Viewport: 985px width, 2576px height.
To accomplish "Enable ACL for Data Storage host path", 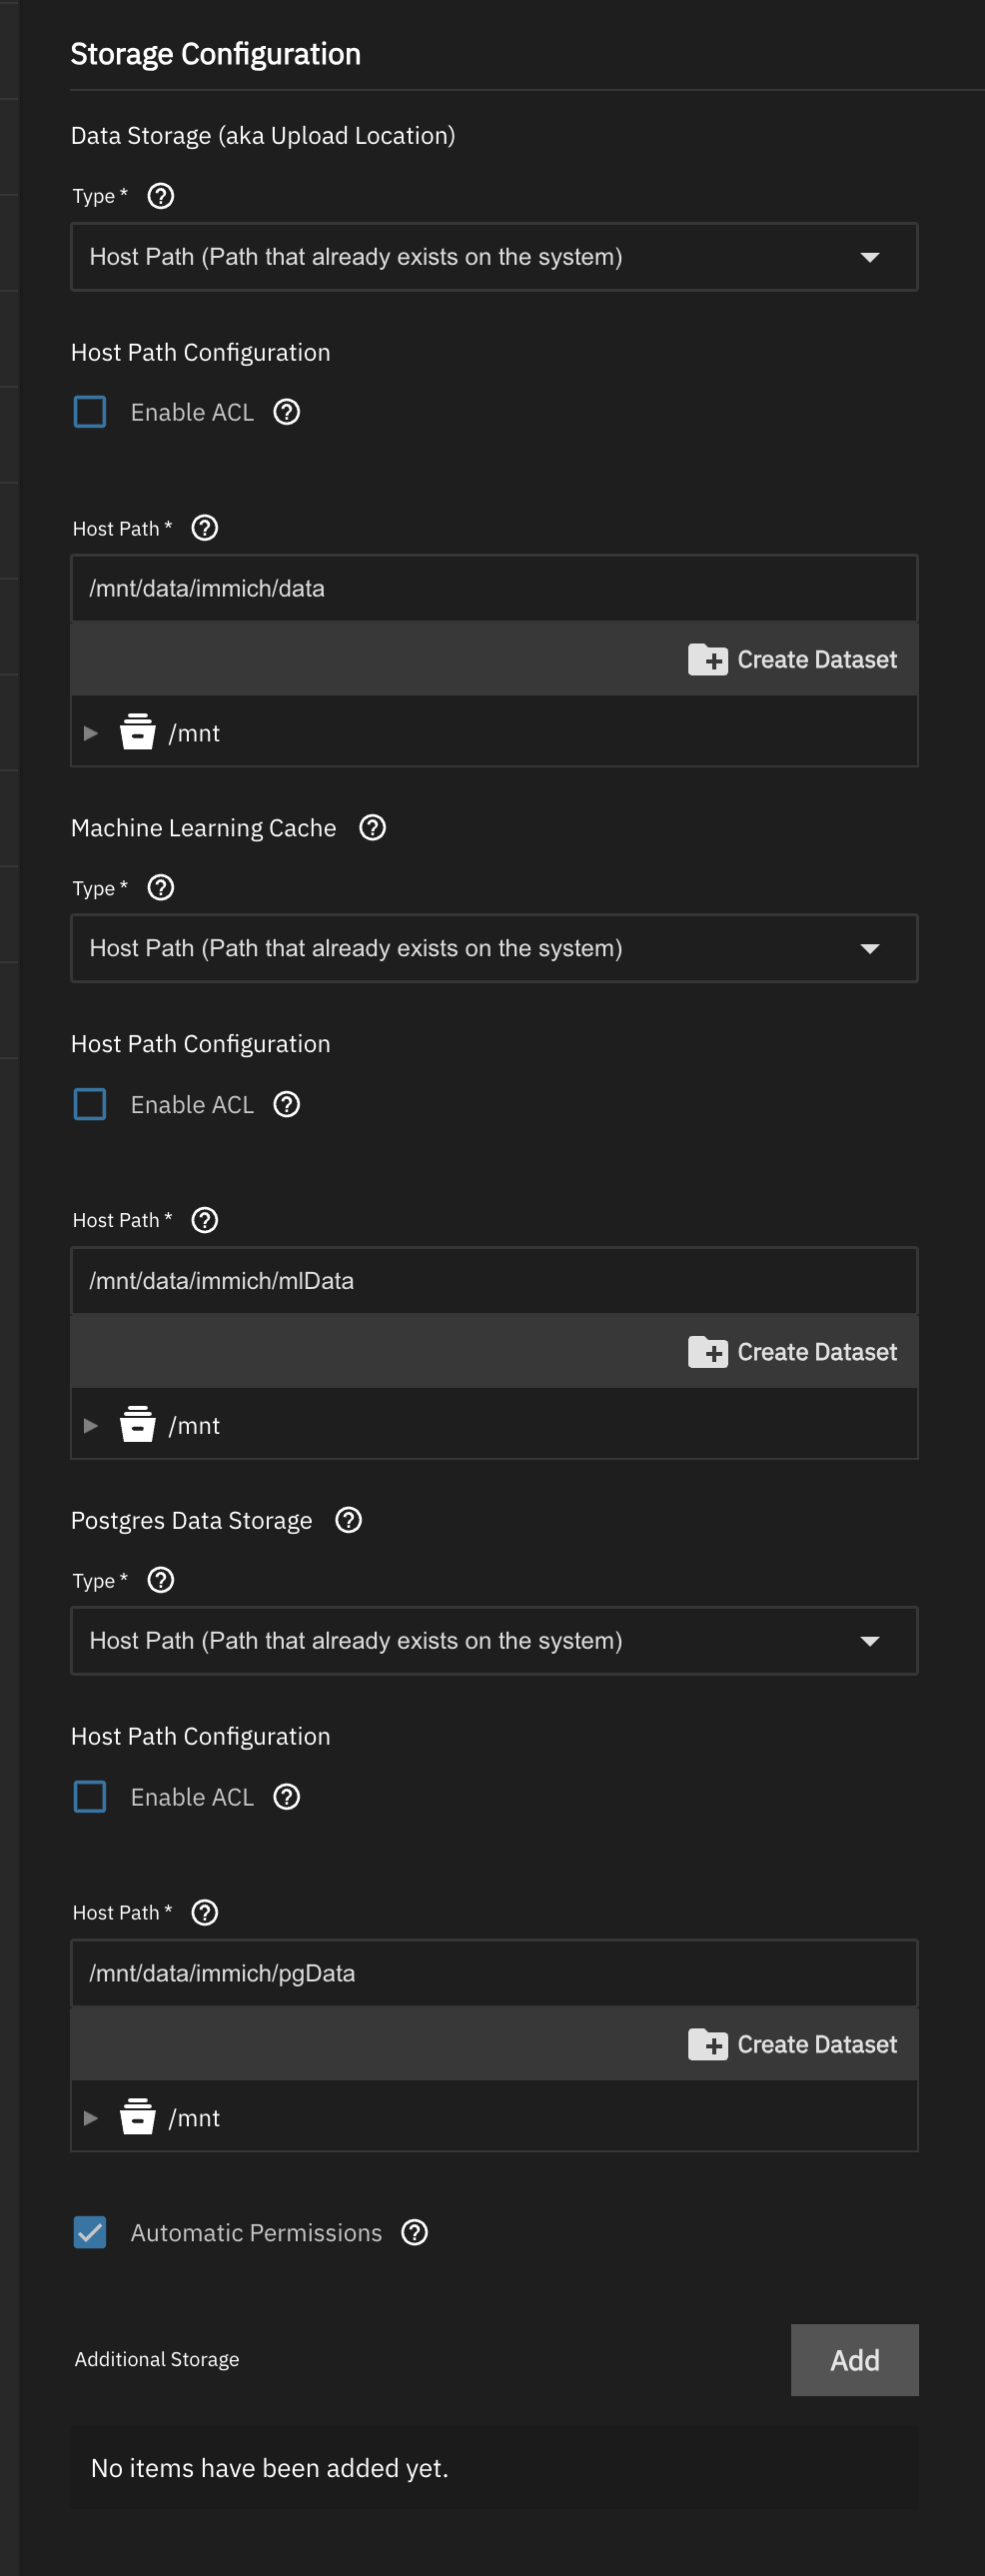I will coord(90,412).
